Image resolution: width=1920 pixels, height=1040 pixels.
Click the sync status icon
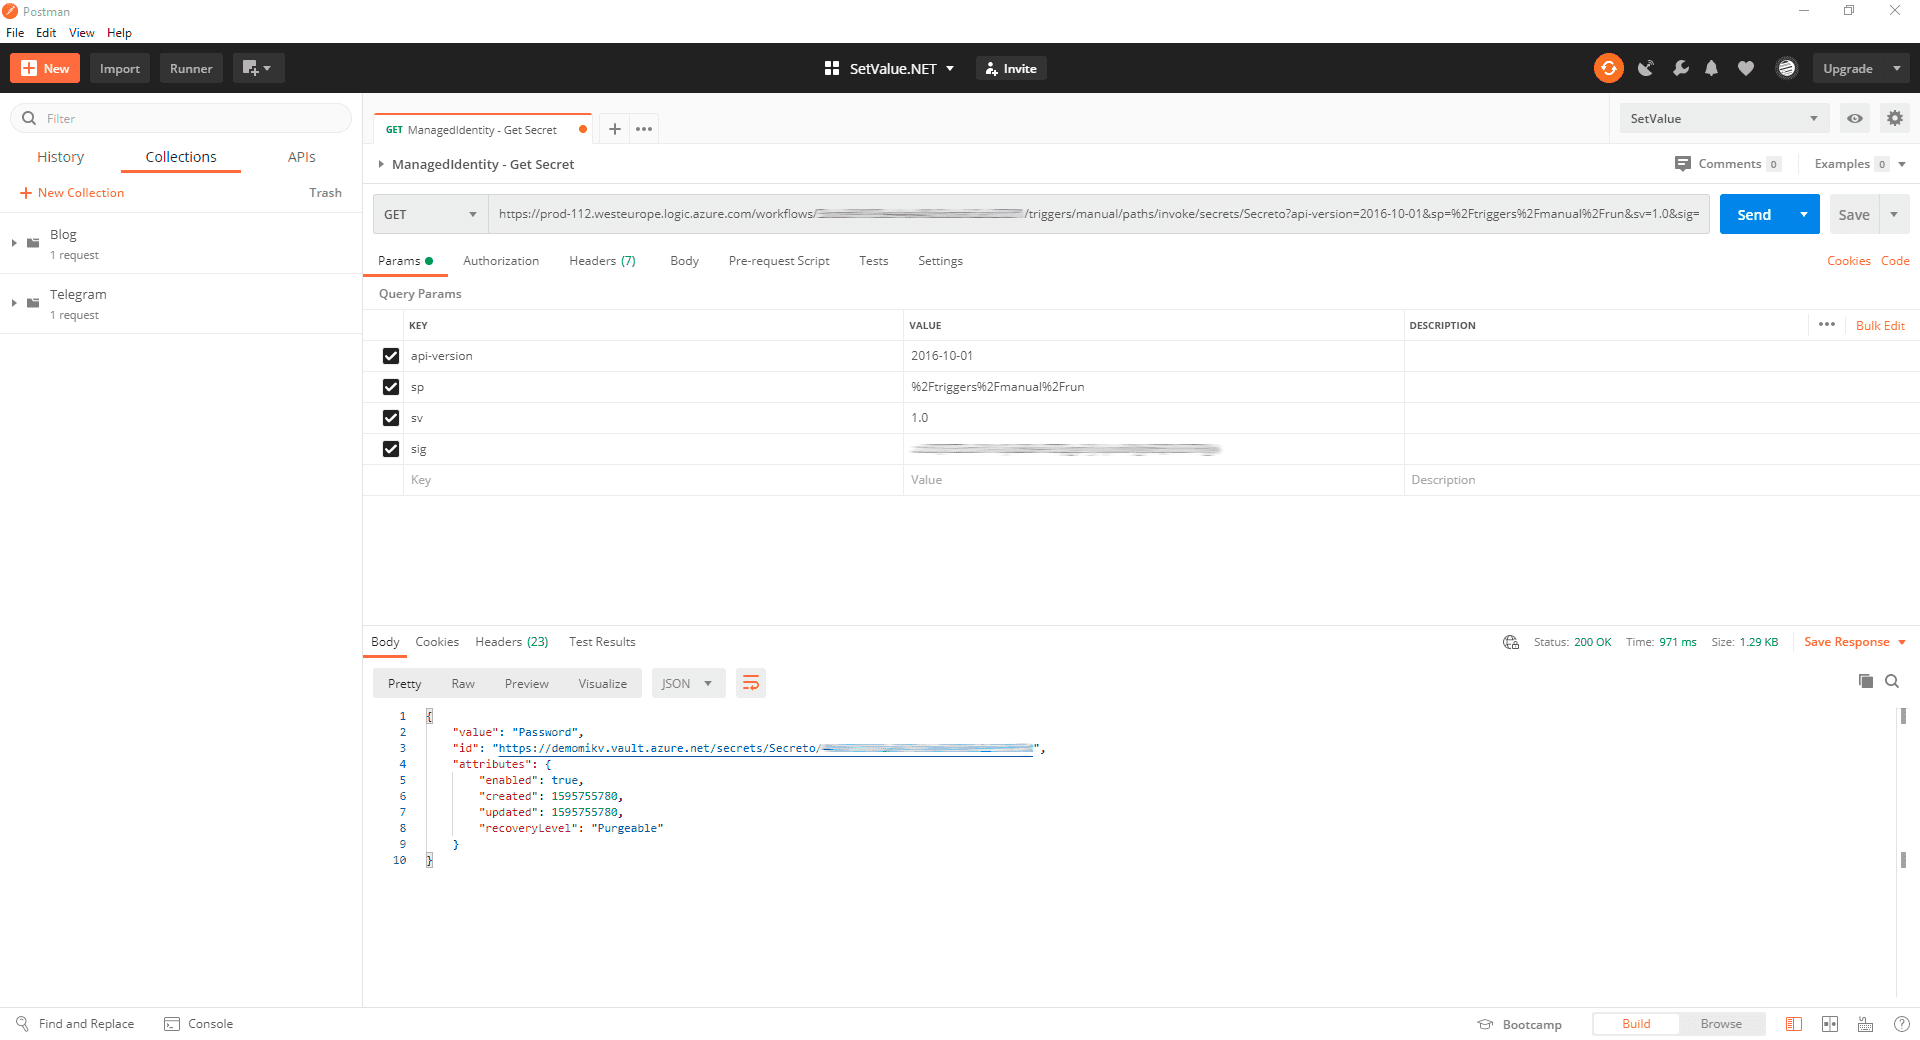click(x=1608, y=68)
